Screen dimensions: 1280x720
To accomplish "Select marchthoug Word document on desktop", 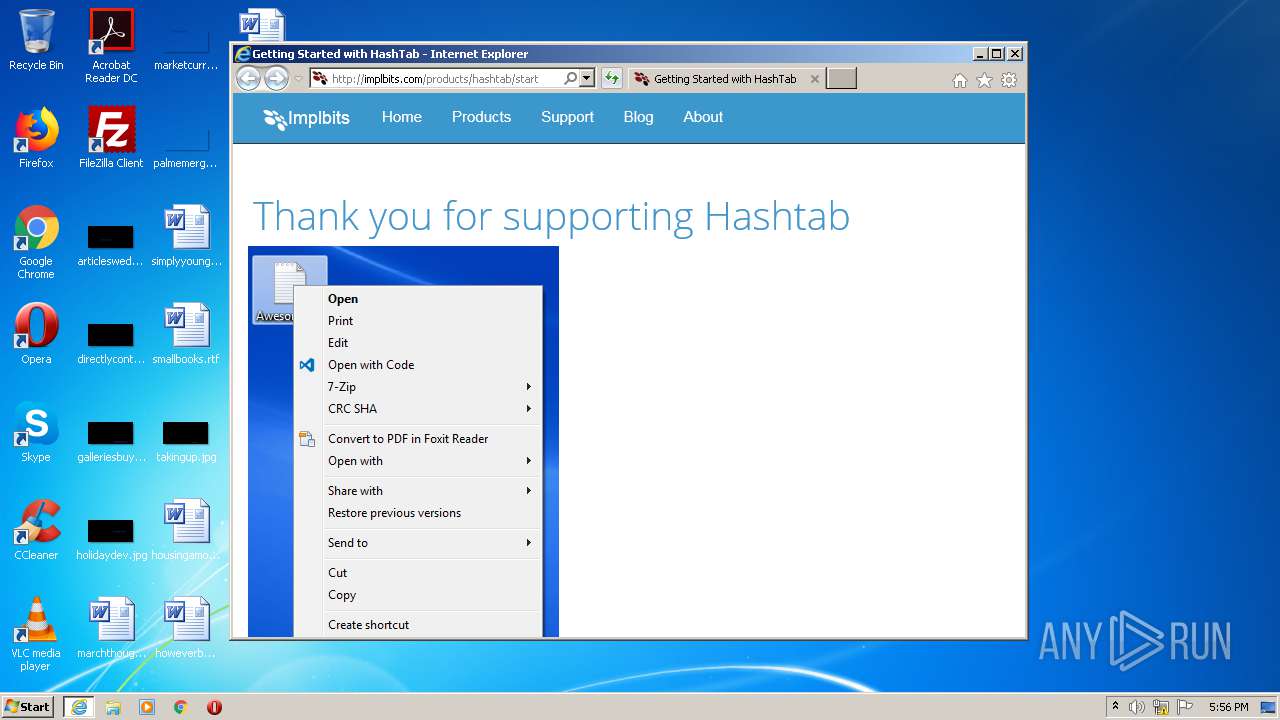I will coord(111,628).
